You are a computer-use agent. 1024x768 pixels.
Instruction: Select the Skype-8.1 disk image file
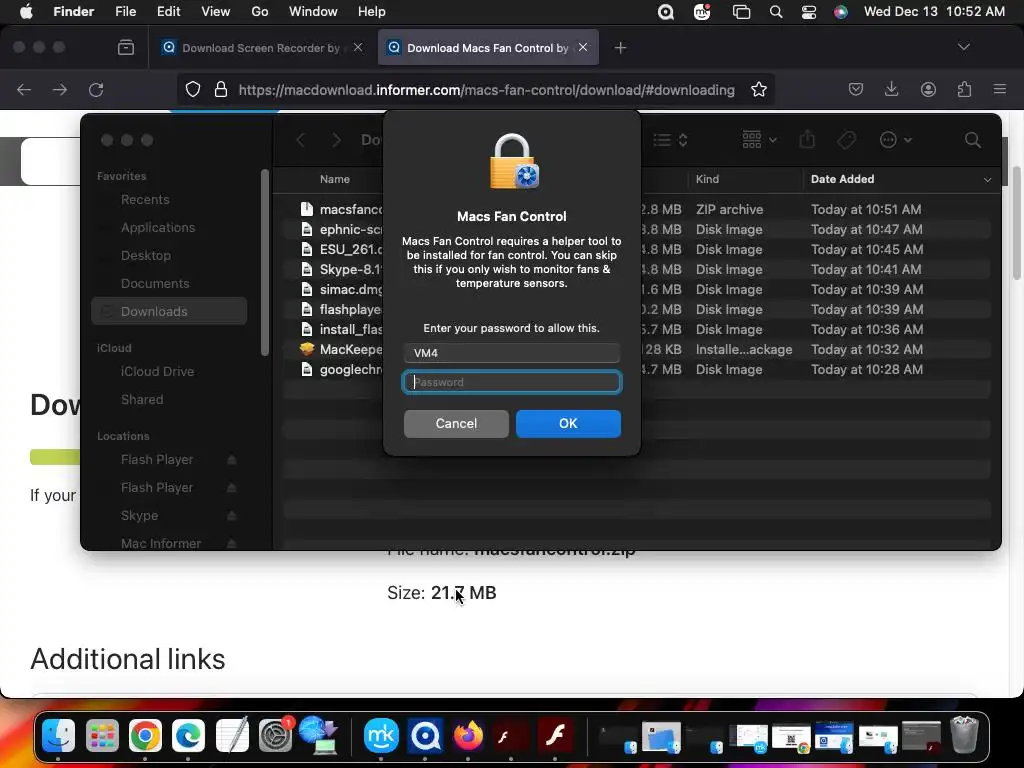pos(637,269)
